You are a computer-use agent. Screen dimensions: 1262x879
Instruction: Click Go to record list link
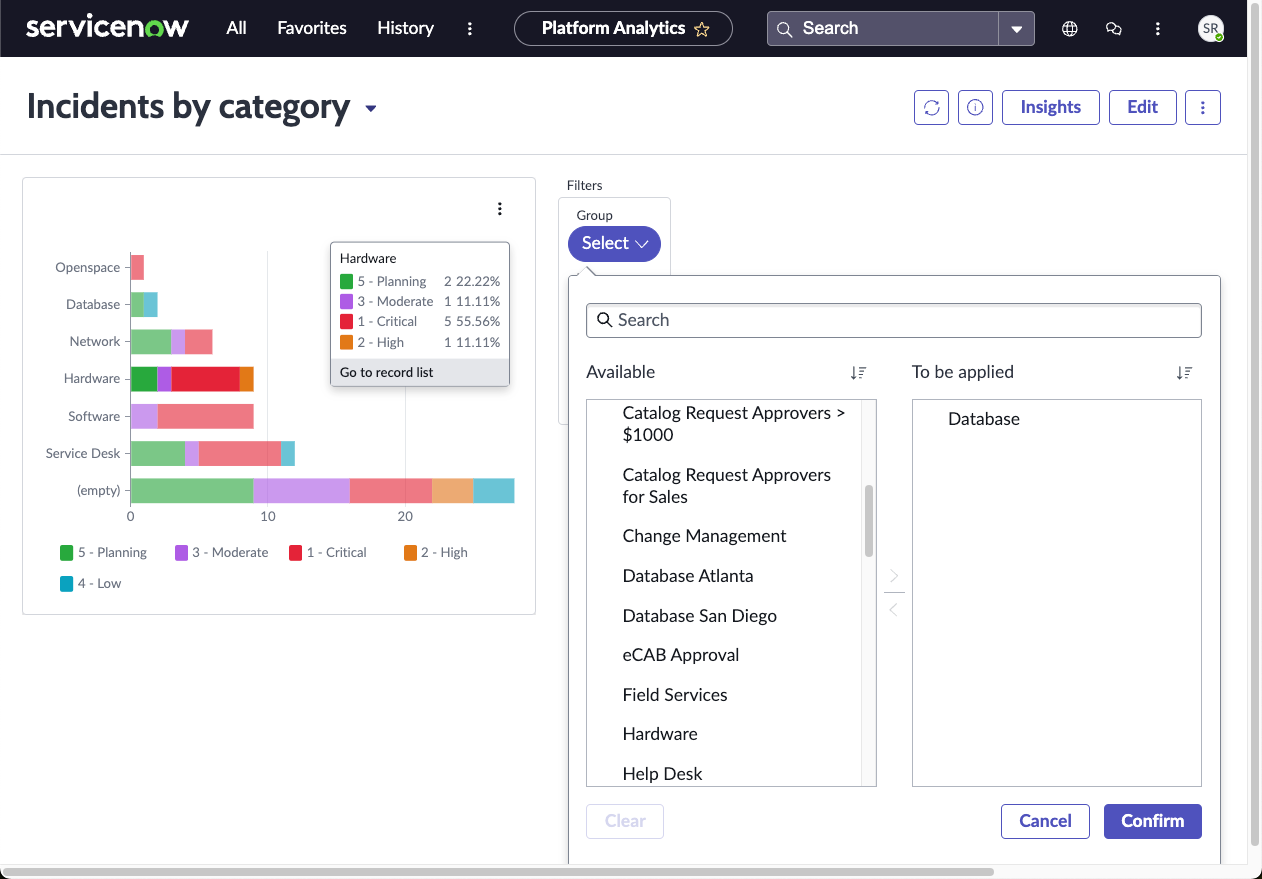pos(387,372)
